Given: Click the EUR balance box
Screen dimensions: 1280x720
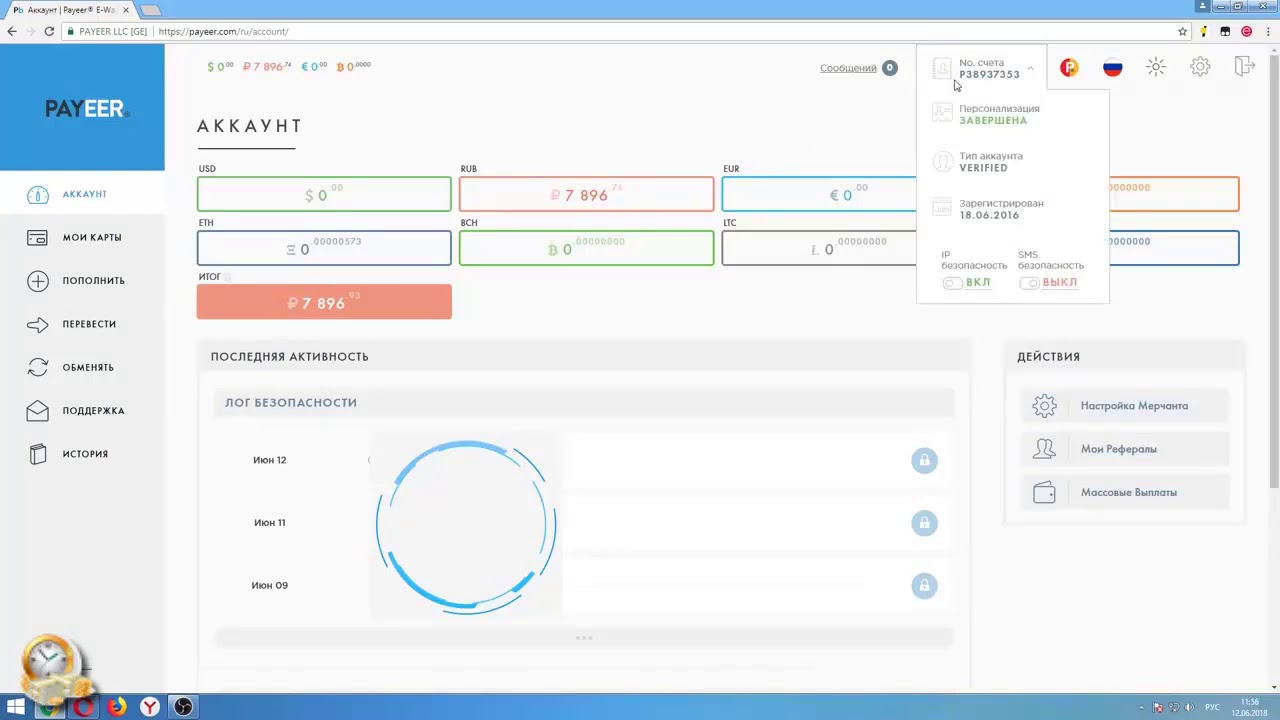Looking at the screenshot, I should 819,194.
